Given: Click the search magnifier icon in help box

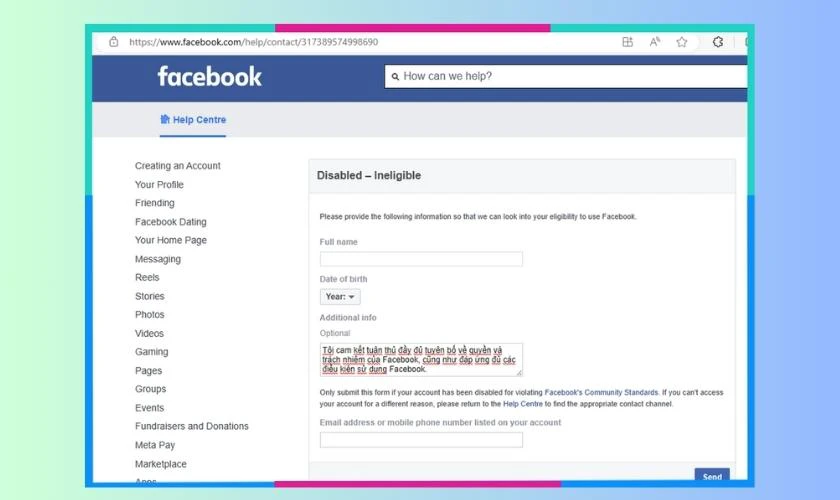Looking at the screenshot, I should pos(395,77).
